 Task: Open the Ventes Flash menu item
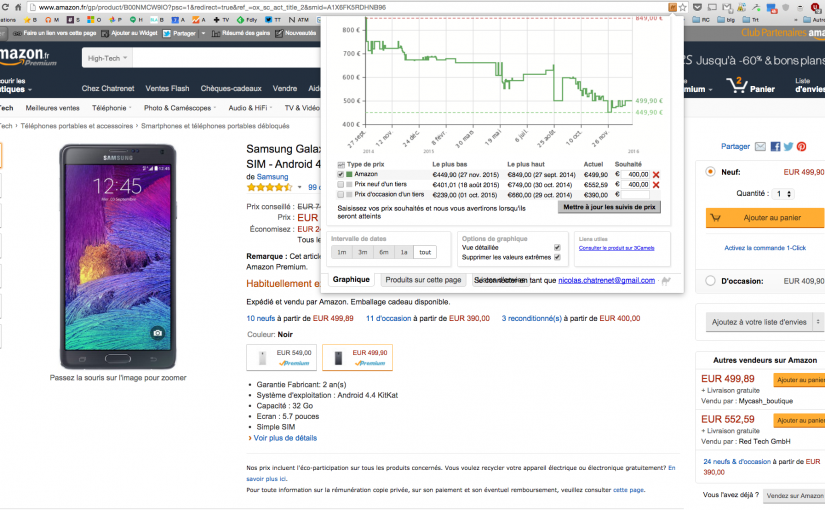(x=167, y=88)
